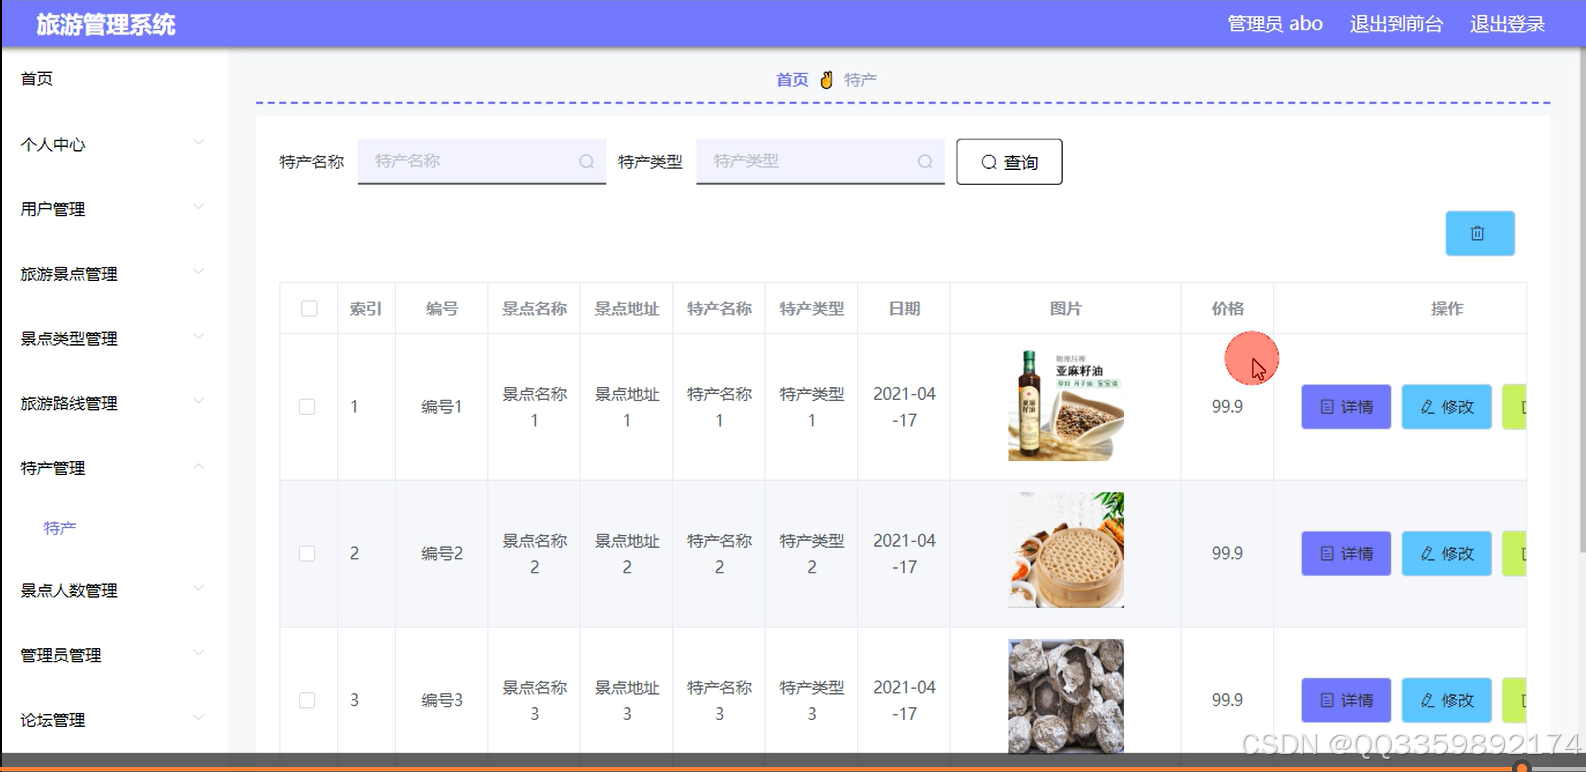Expand the 个人中心 menu chevron
The image size is (1586, 772).
(198, 142)
